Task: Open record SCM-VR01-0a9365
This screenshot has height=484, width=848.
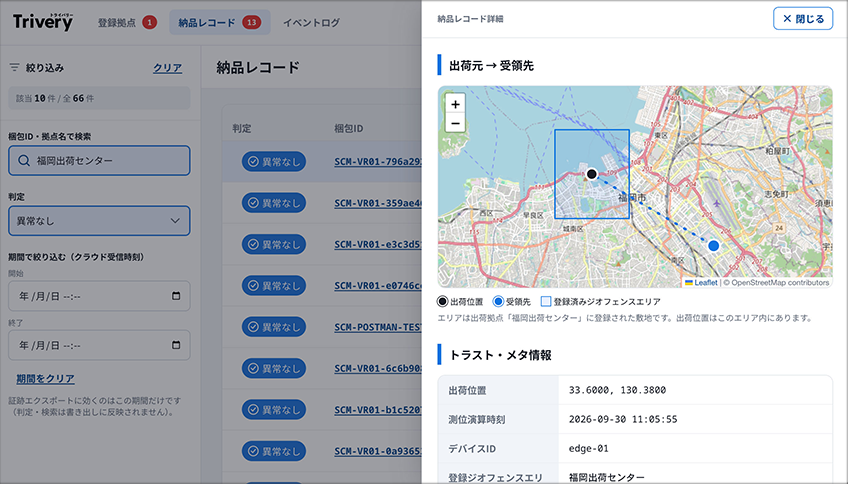Action: (377, 451)
